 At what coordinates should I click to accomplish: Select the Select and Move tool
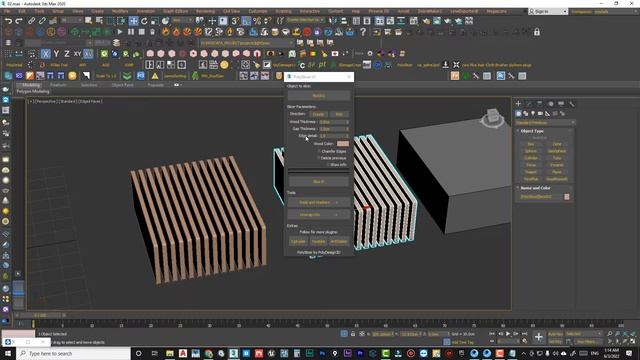coord(133,21)
